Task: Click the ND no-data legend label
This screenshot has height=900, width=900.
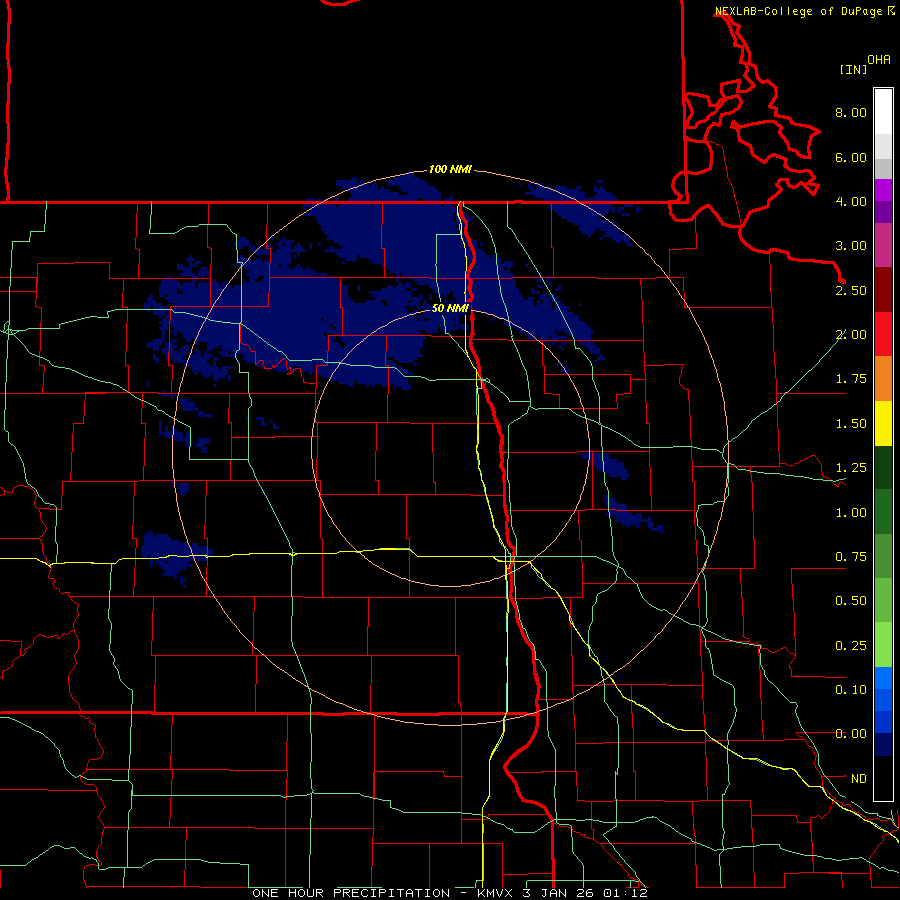Action: pos(859,779)
